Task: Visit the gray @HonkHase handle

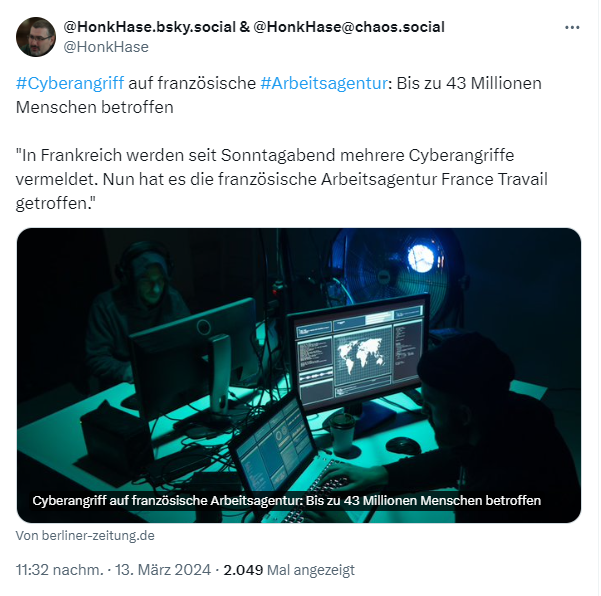Action: pyautogui.click(x=106, y=47)
